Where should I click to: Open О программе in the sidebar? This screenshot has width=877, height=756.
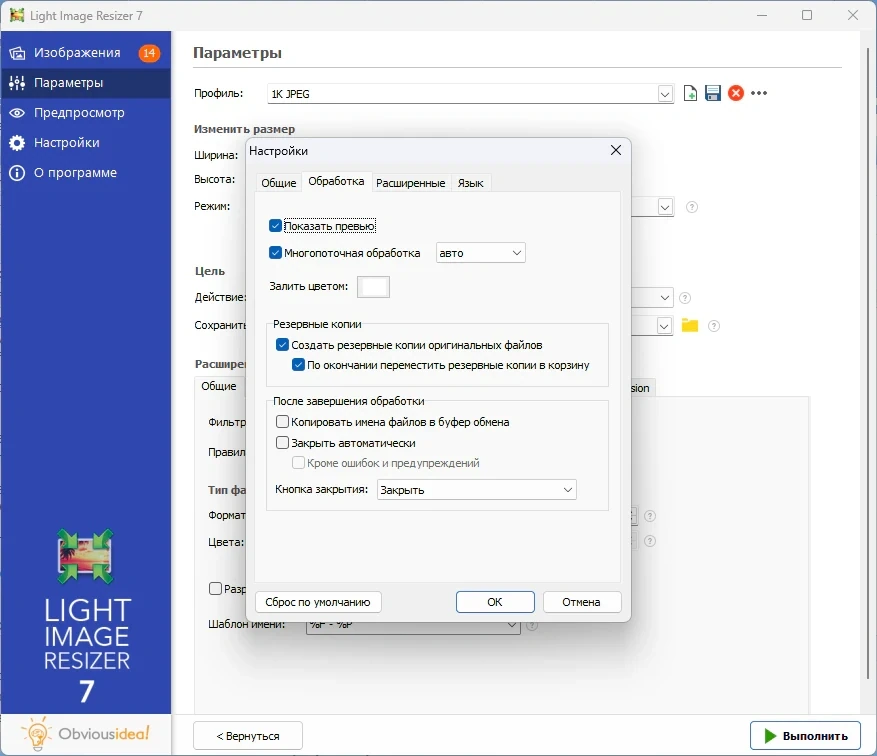[86, 173]
